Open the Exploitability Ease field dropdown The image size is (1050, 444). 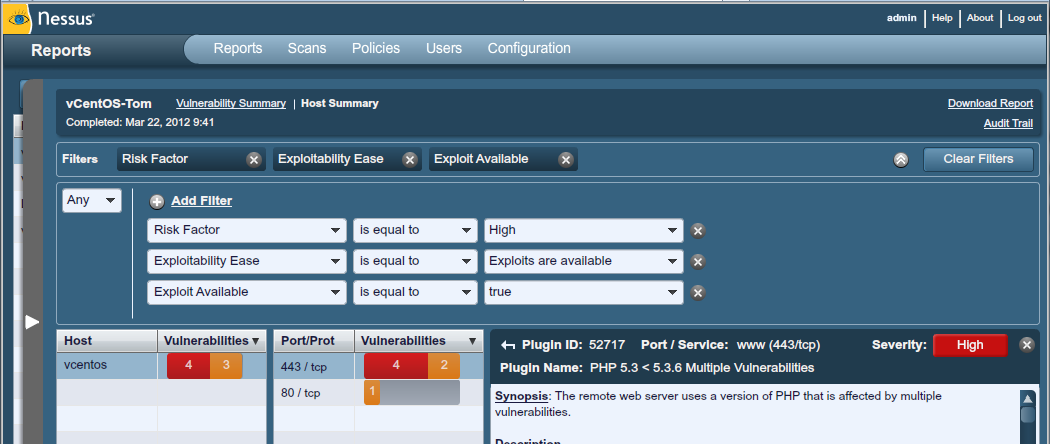246,261
